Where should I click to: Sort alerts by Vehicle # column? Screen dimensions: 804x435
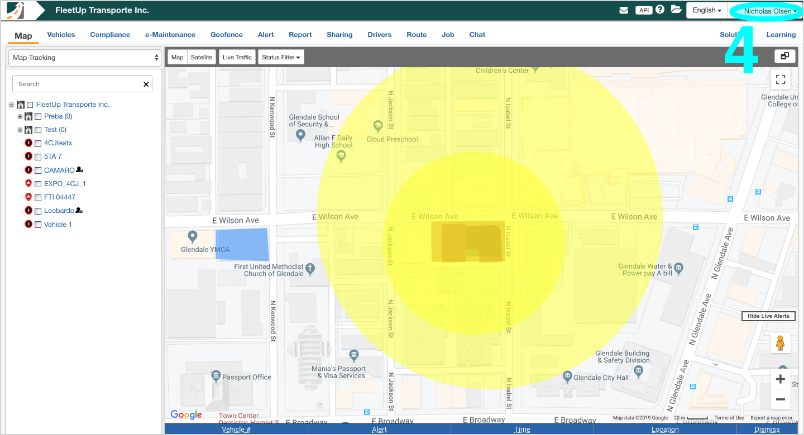236,429
